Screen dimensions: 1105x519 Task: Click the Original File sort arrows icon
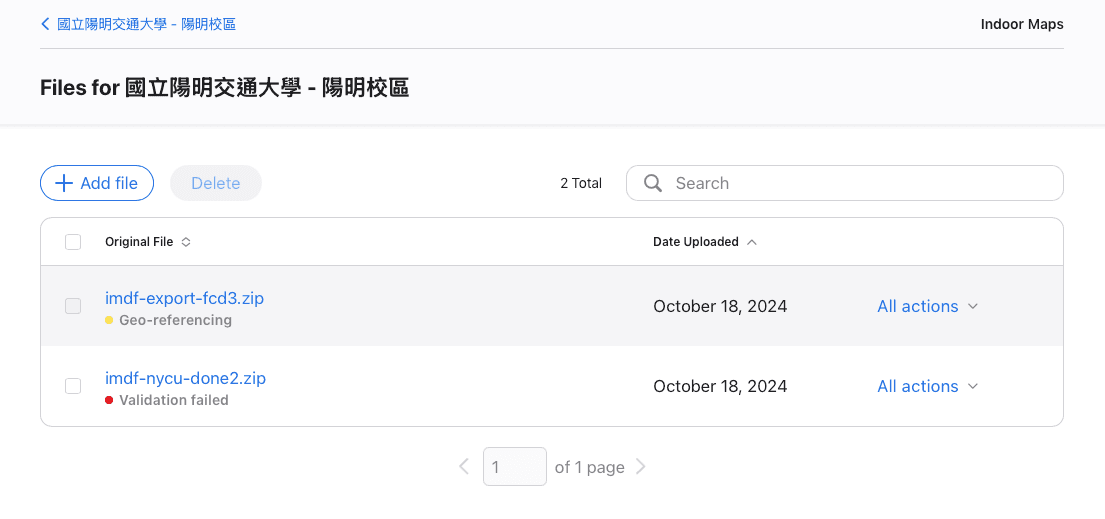pyautogui.click(x=186, y=242)
